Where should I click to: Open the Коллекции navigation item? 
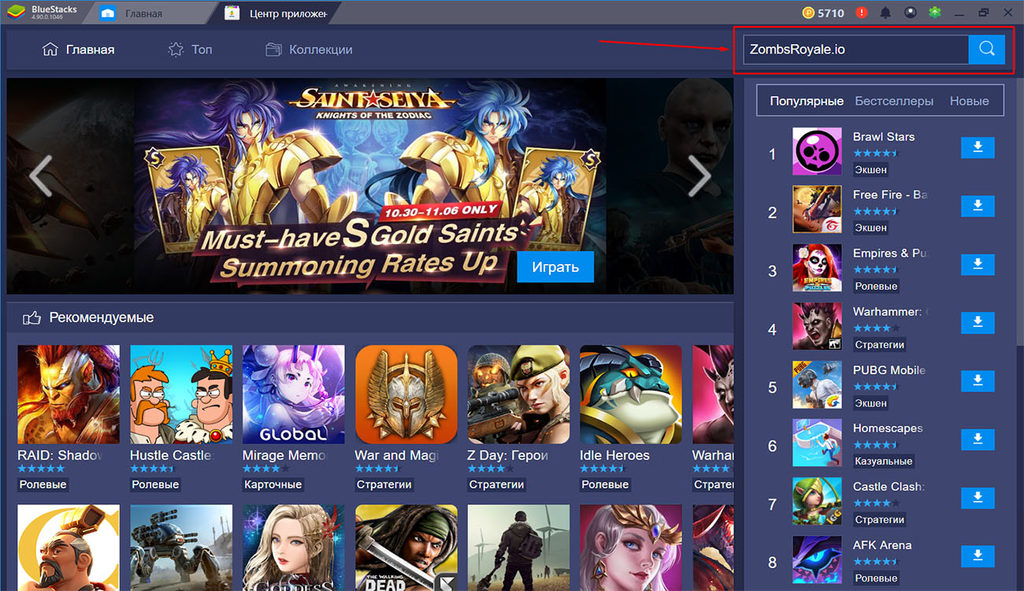click(309, 50)
